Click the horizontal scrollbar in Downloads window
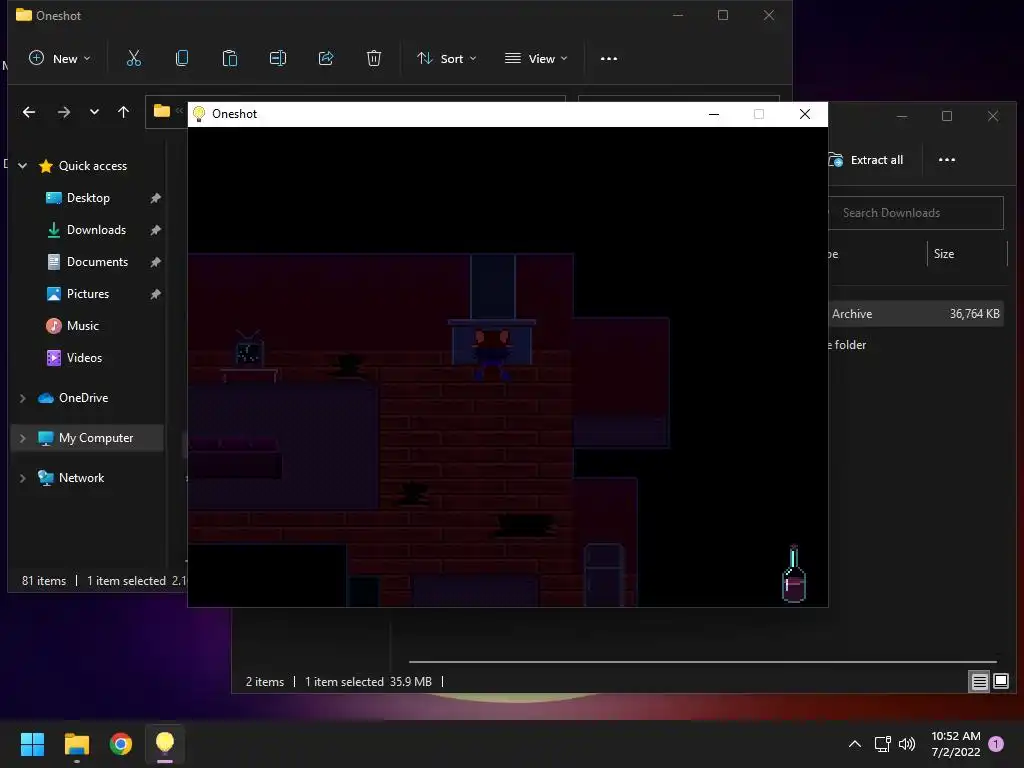This screenshot has height=768, width=1024. pos(703,662)
